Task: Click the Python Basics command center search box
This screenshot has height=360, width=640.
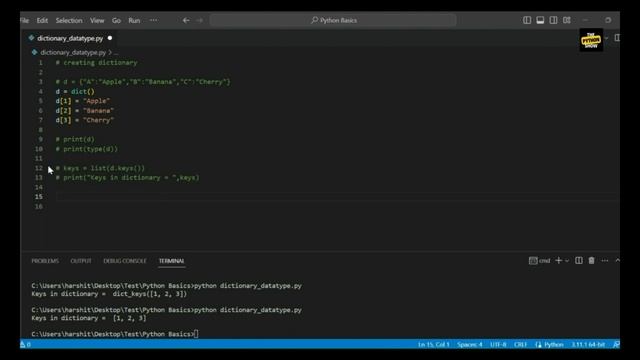Action: (333, 20)
